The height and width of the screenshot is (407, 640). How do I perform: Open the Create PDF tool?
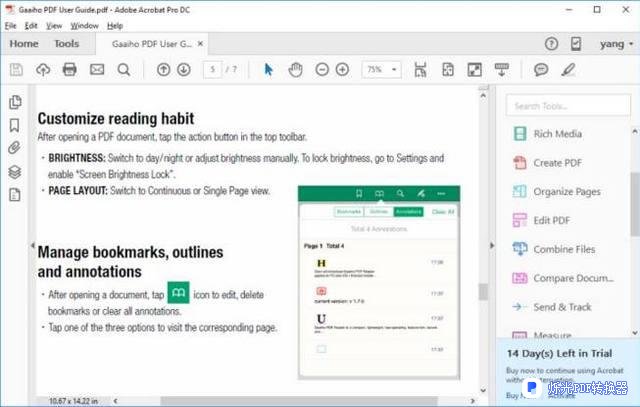548,163
